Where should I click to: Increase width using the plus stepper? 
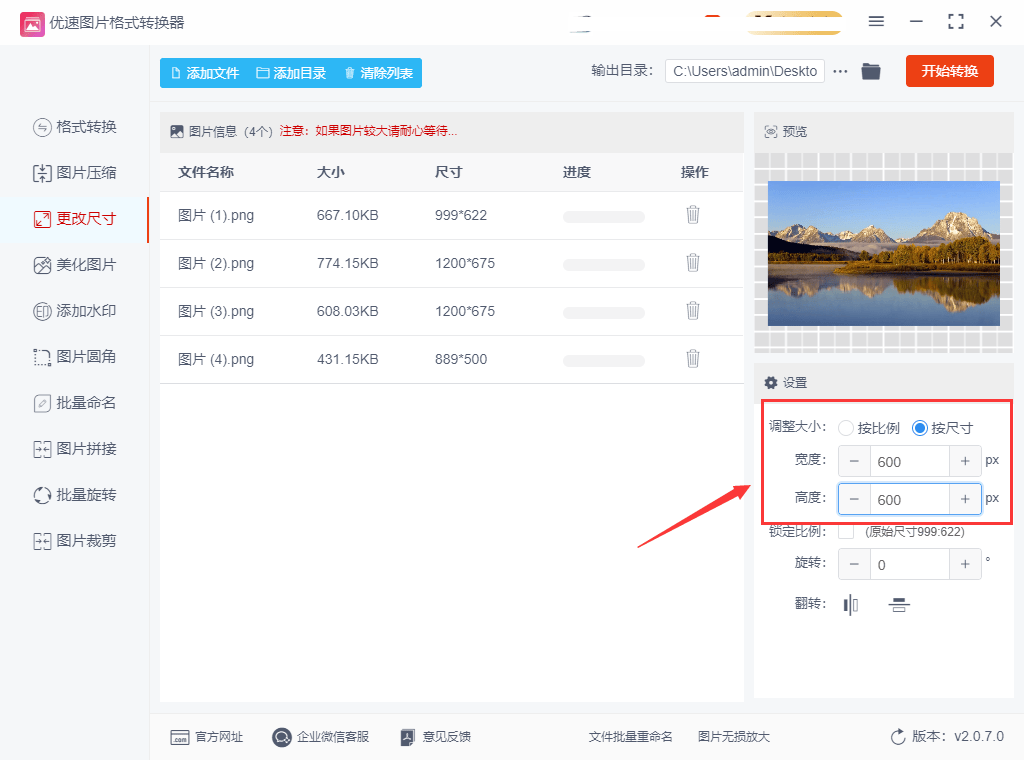coord(965,461)
